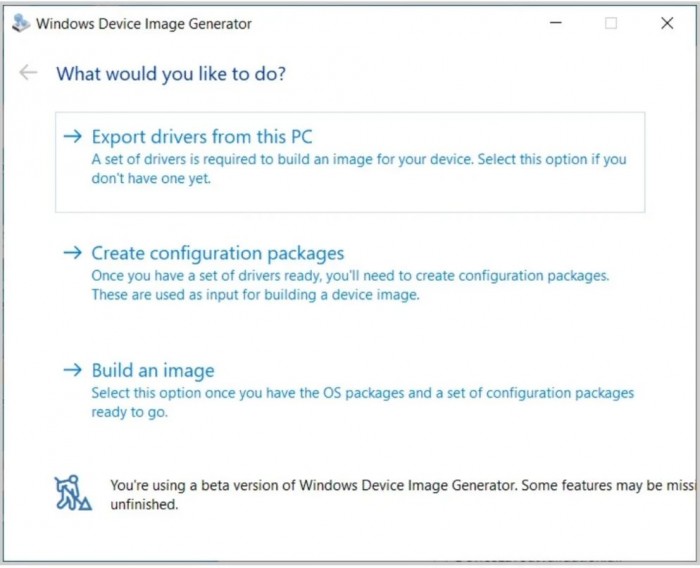Click the text 'Once you have a set of drivers ready'

pos(206,276)
